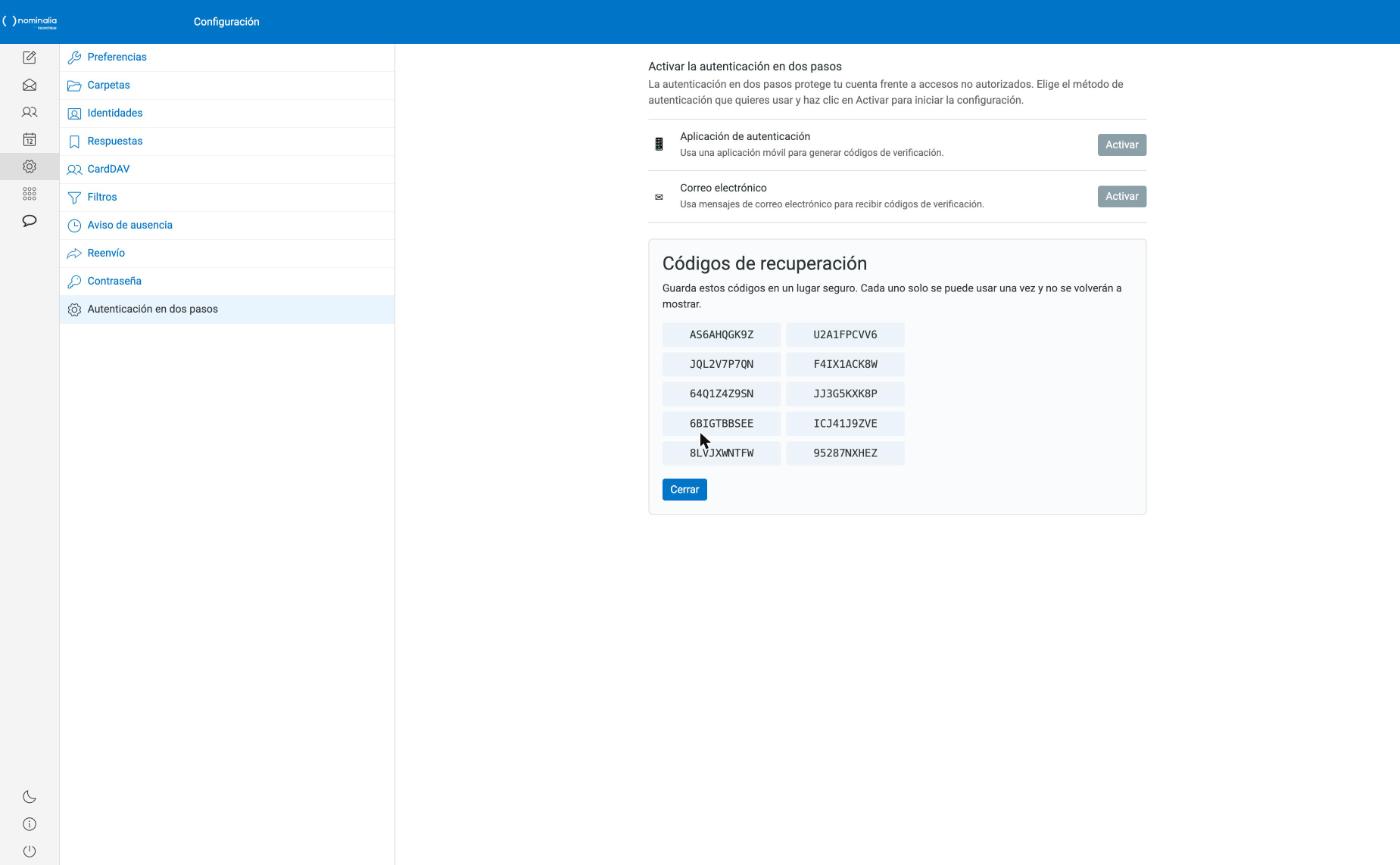This screenshot has width=1400, height=865.
Task: Activate Correo electrónico verification method
Action: point(1122,196)
